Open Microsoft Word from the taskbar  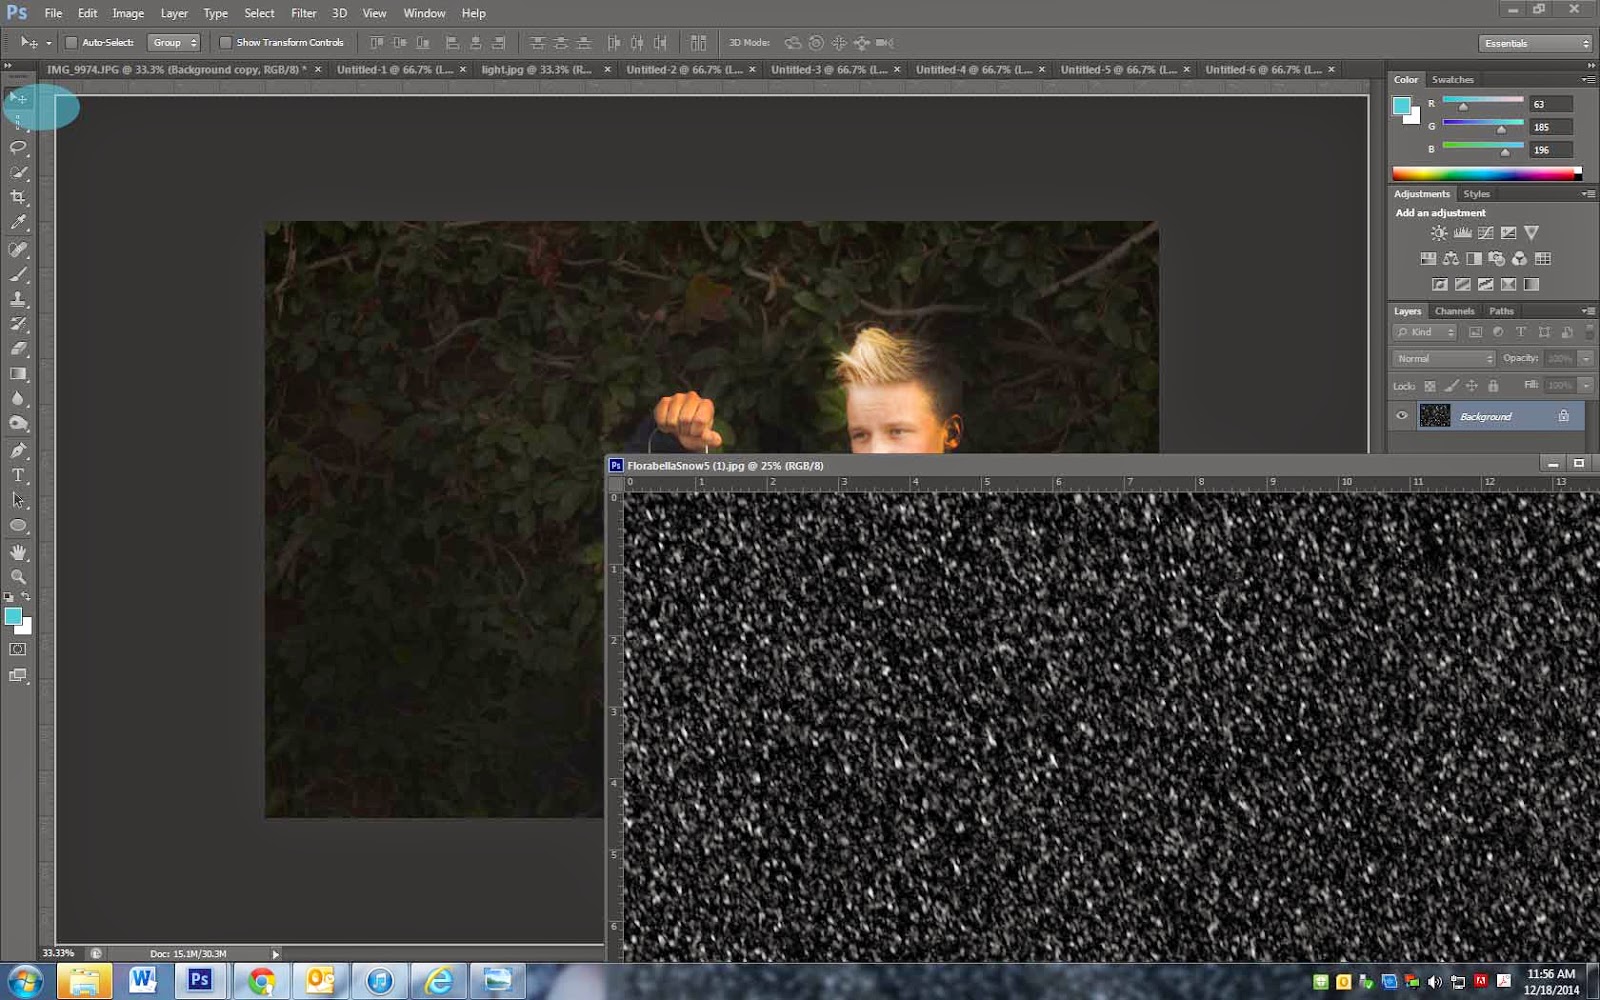[141, 981]
